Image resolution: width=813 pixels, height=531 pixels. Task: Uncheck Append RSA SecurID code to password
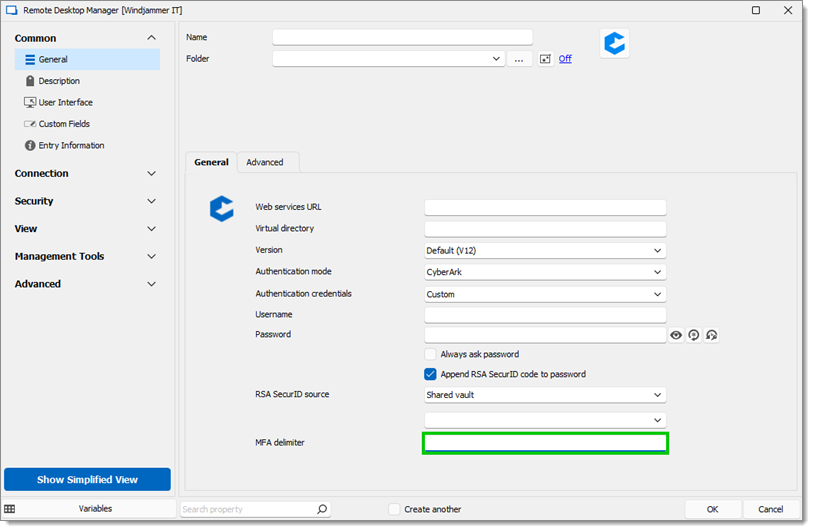(x=430, y=374)
